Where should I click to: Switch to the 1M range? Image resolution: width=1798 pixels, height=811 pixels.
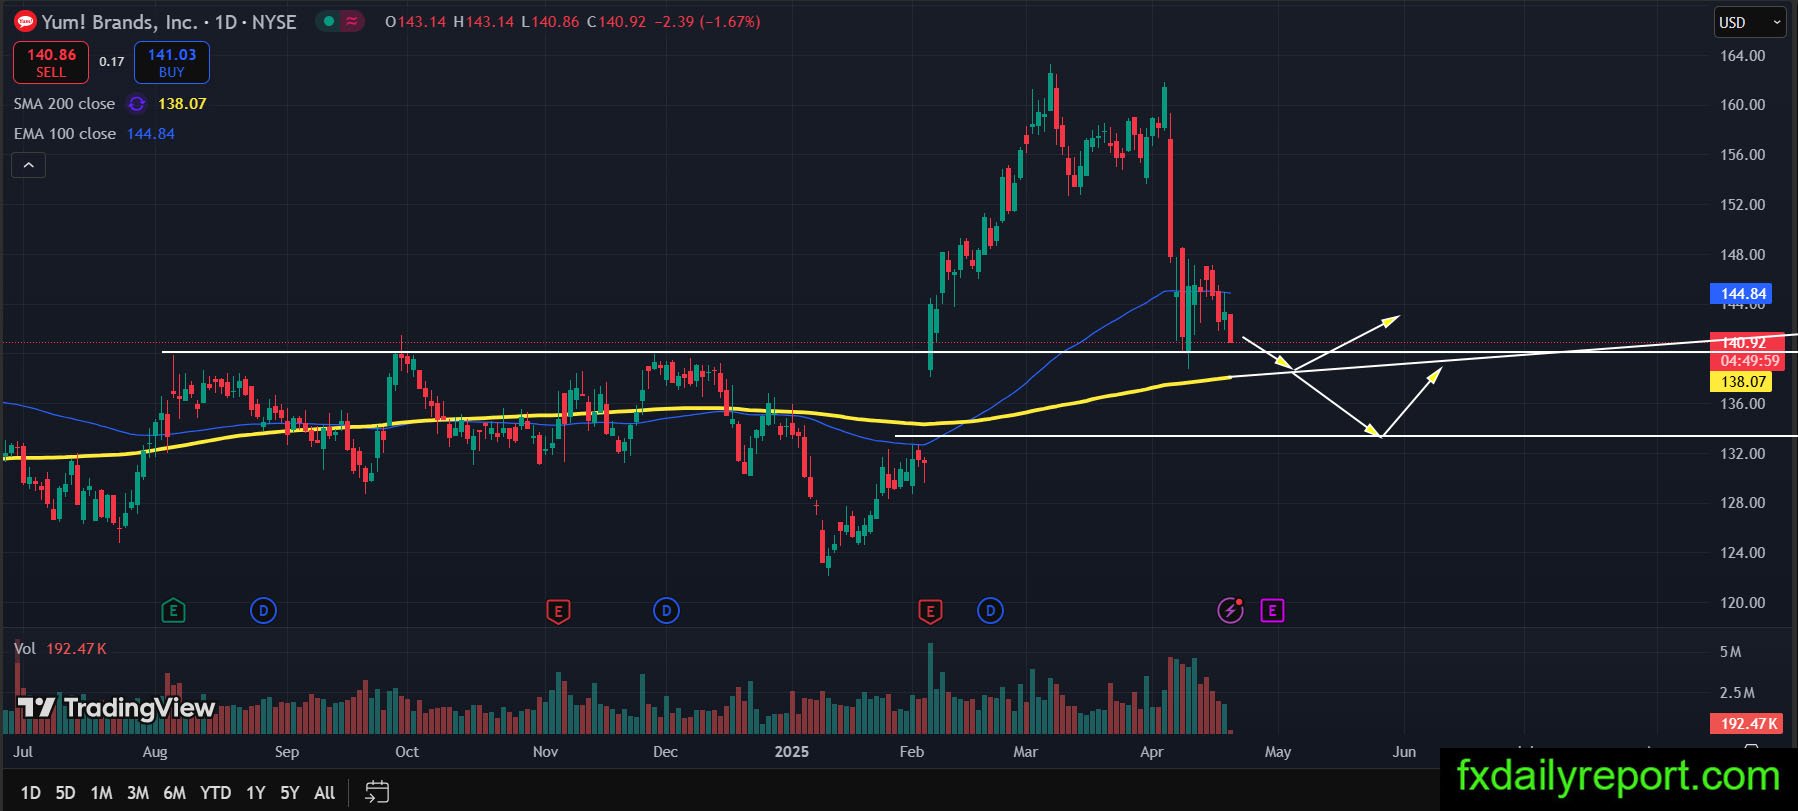pos(101,793)
